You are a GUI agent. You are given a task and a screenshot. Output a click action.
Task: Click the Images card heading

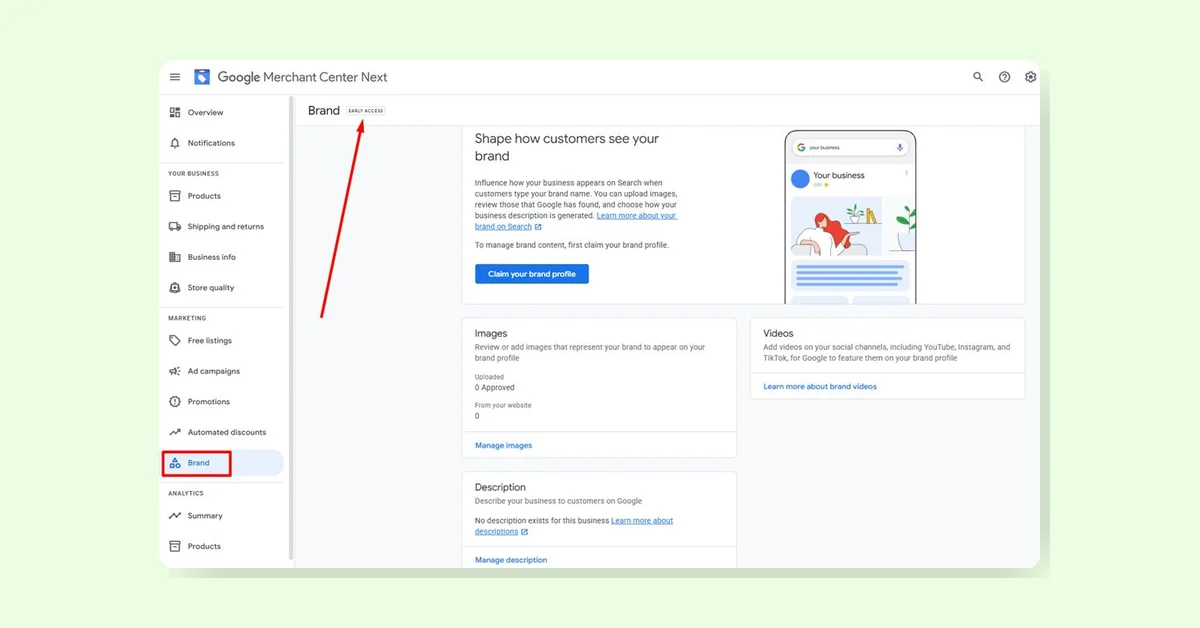[x=491, y=334]
